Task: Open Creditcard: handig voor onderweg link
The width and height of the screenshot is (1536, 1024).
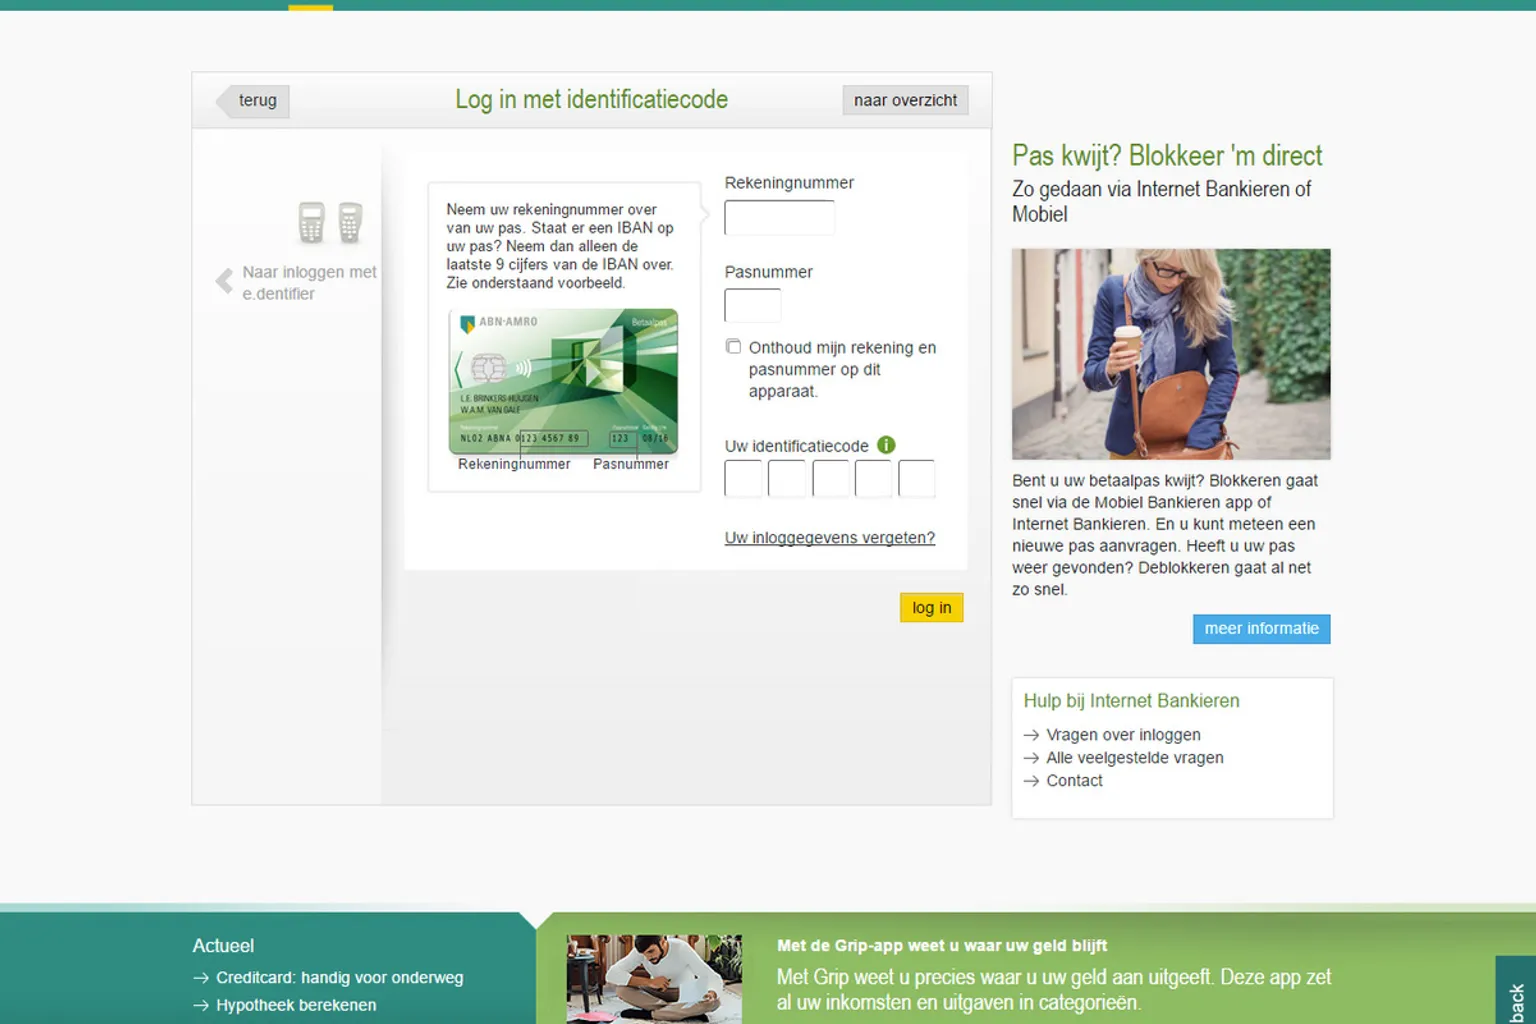Action: click(x=339, y=978)
